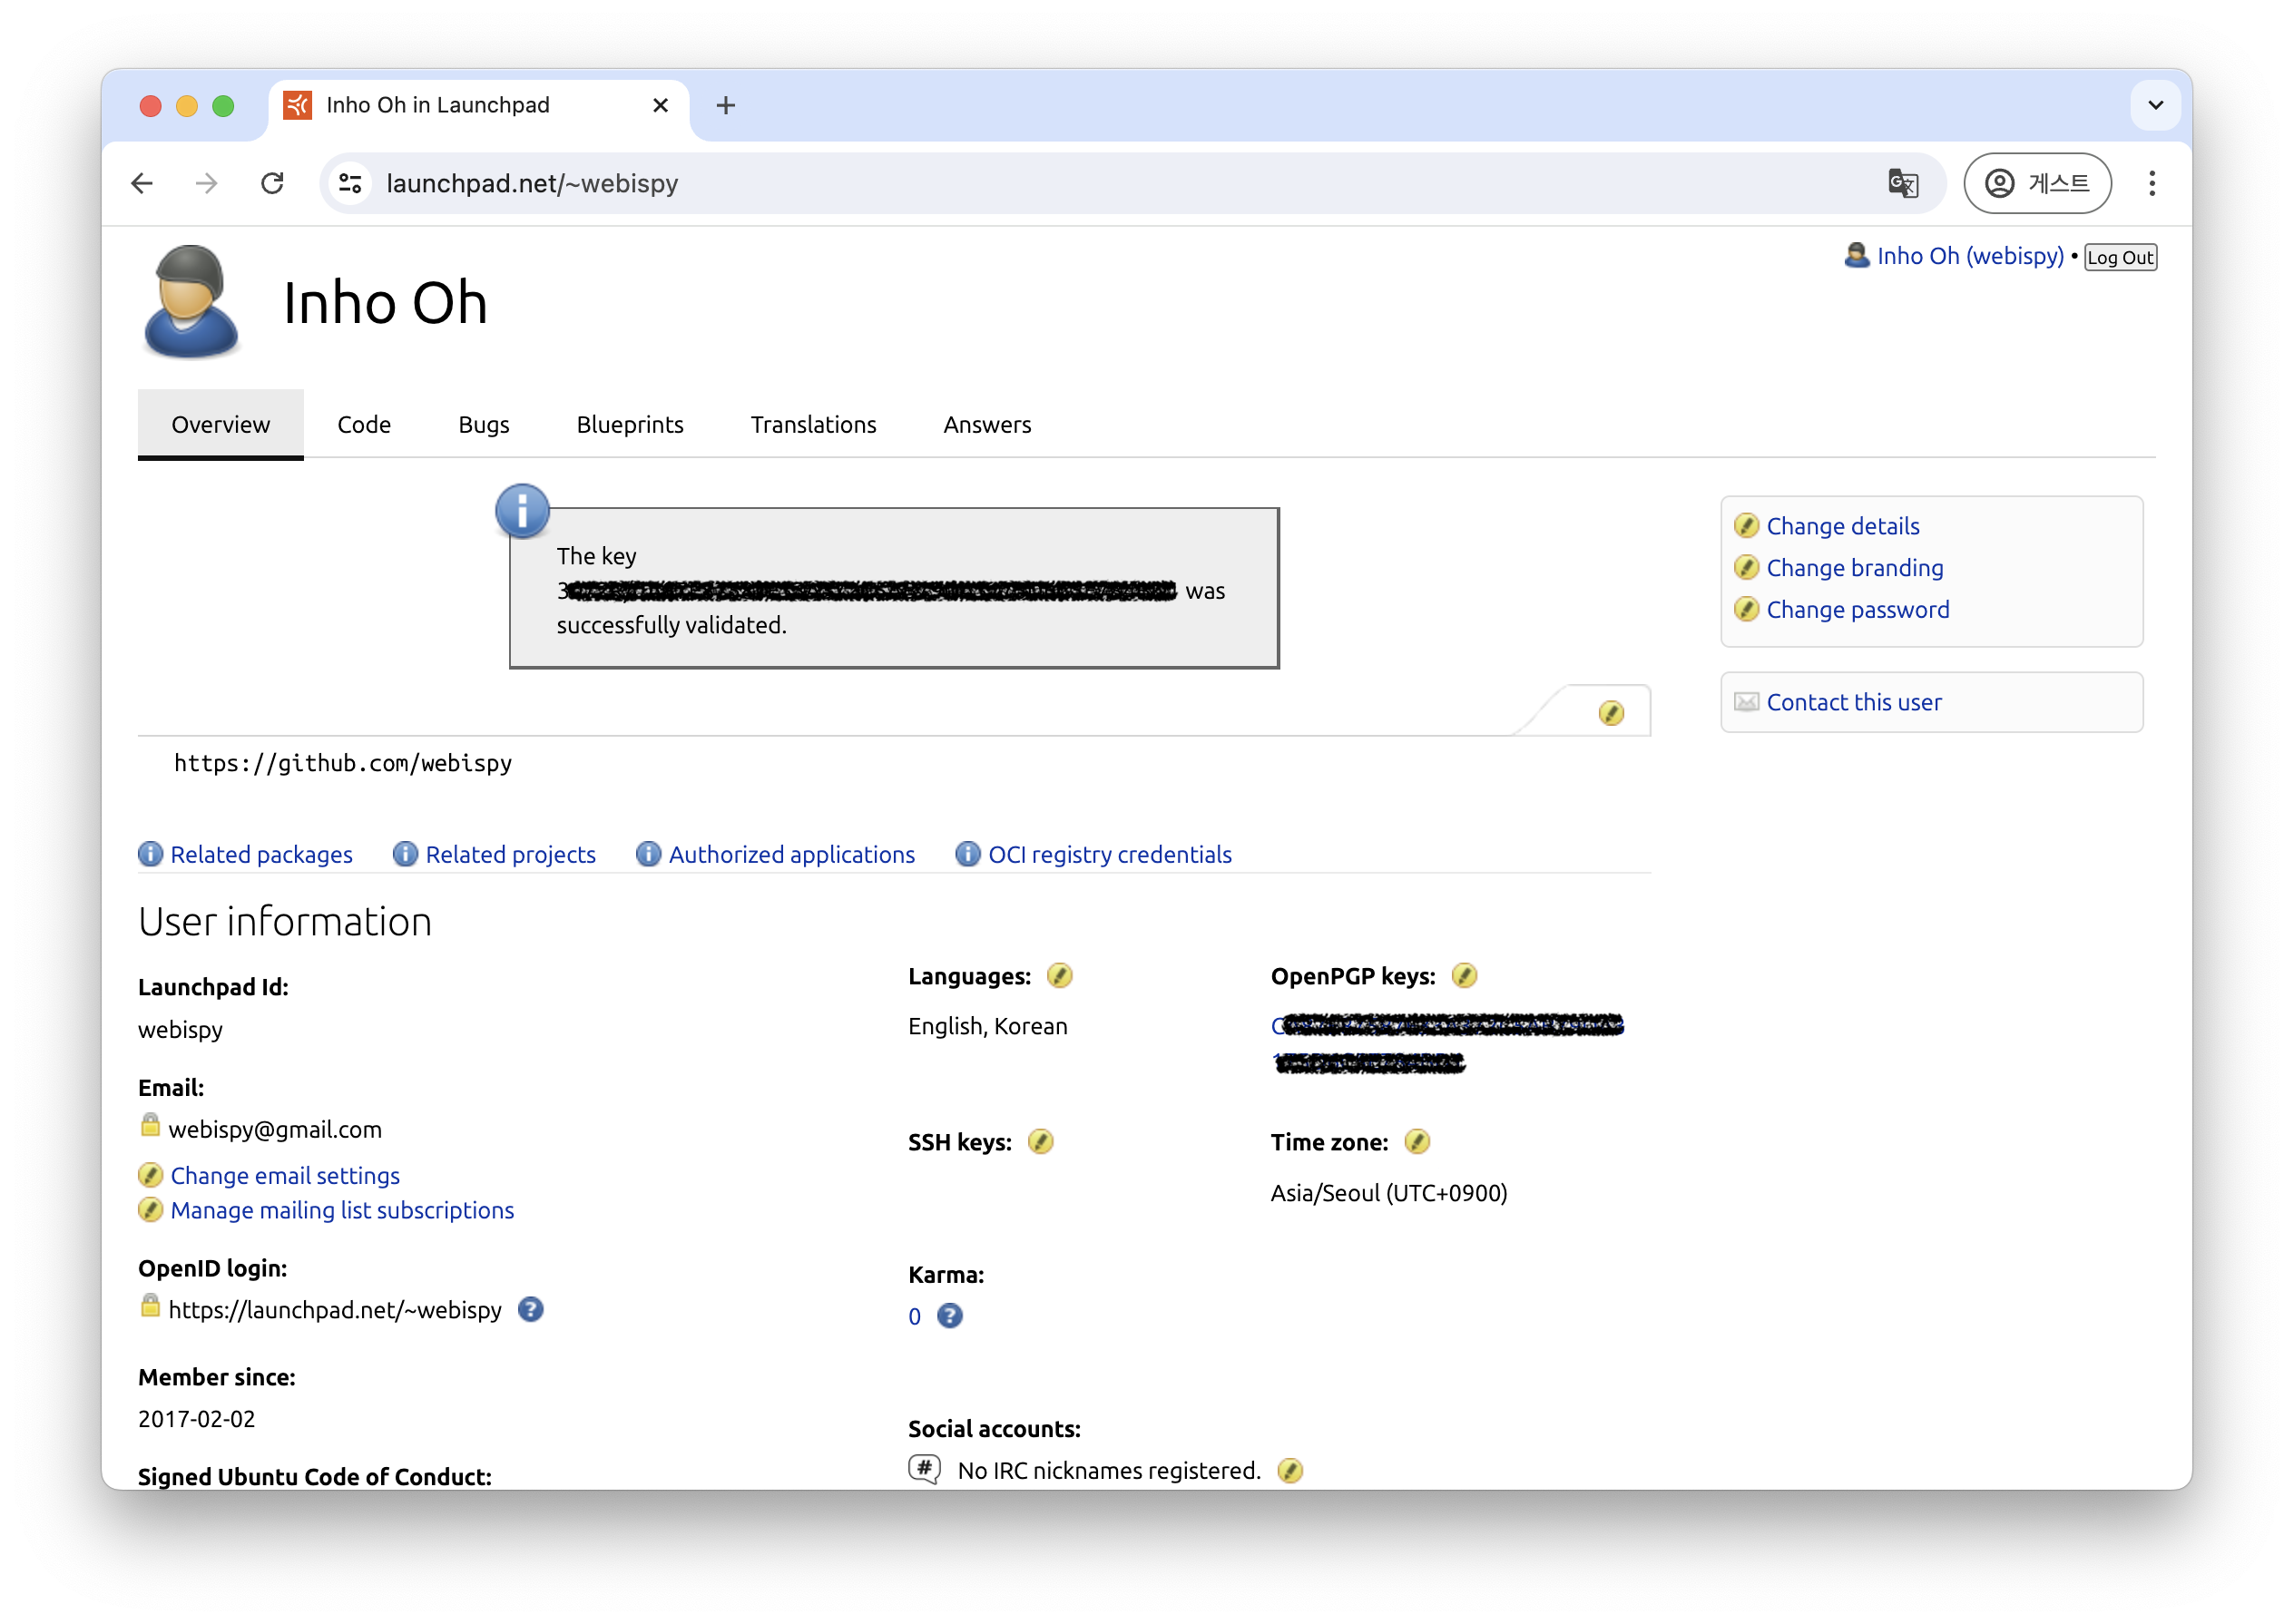Screen dimensions: 2294x1624
Task: Click the pencil icon beside Change branding
Action: point(1747,568)
